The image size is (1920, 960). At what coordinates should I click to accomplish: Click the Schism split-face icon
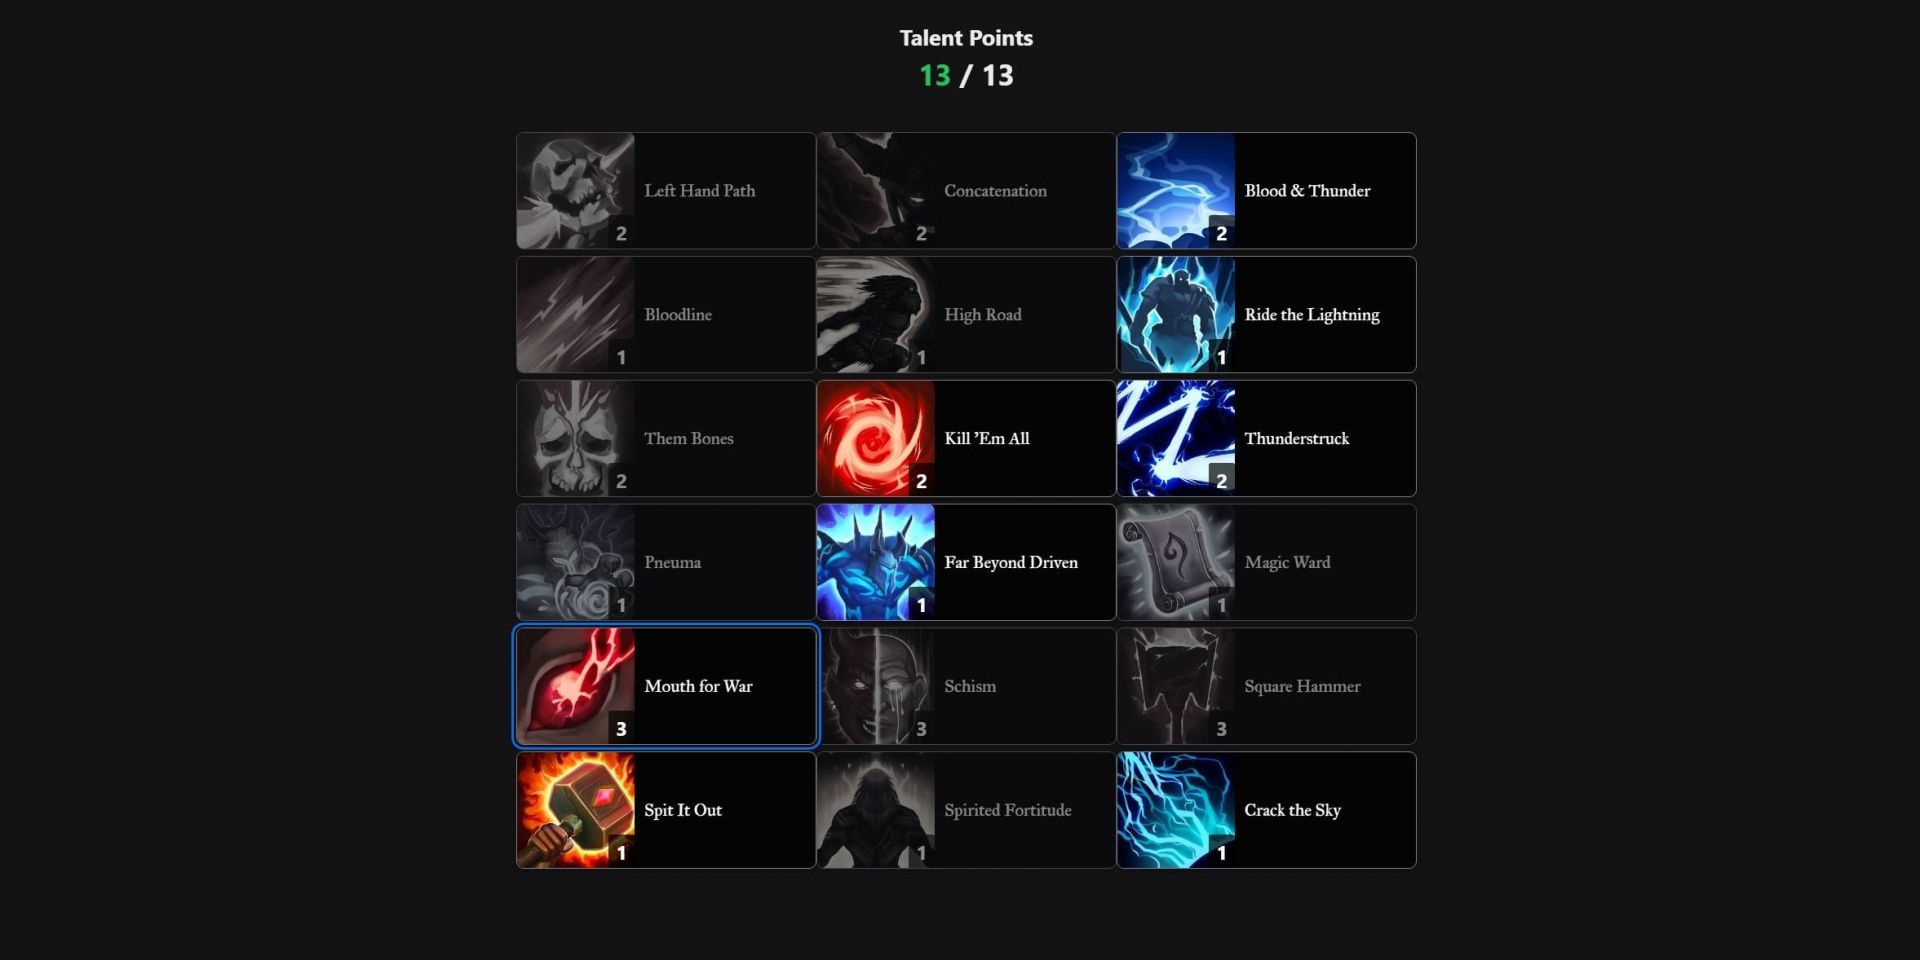coord(875,687)
